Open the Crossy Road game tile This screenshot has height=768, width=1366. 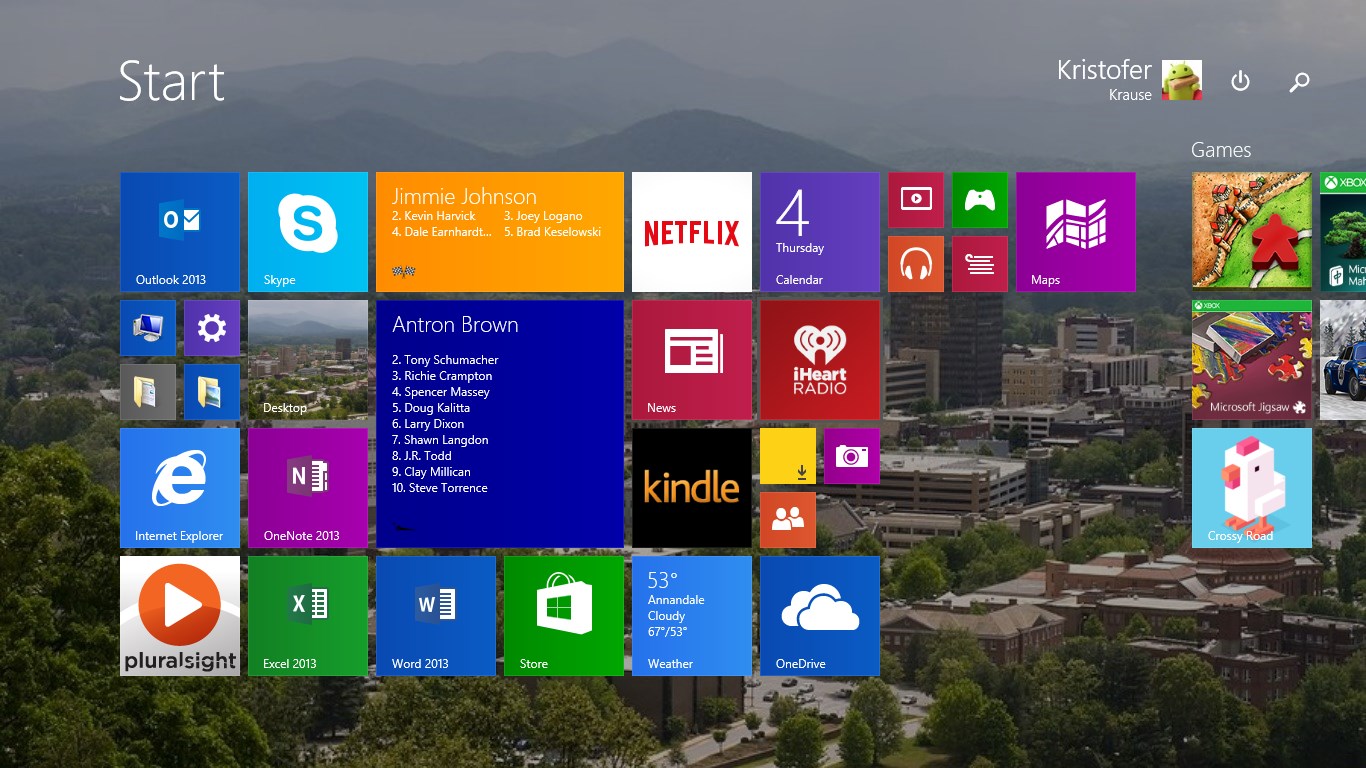click(1252, 488)
